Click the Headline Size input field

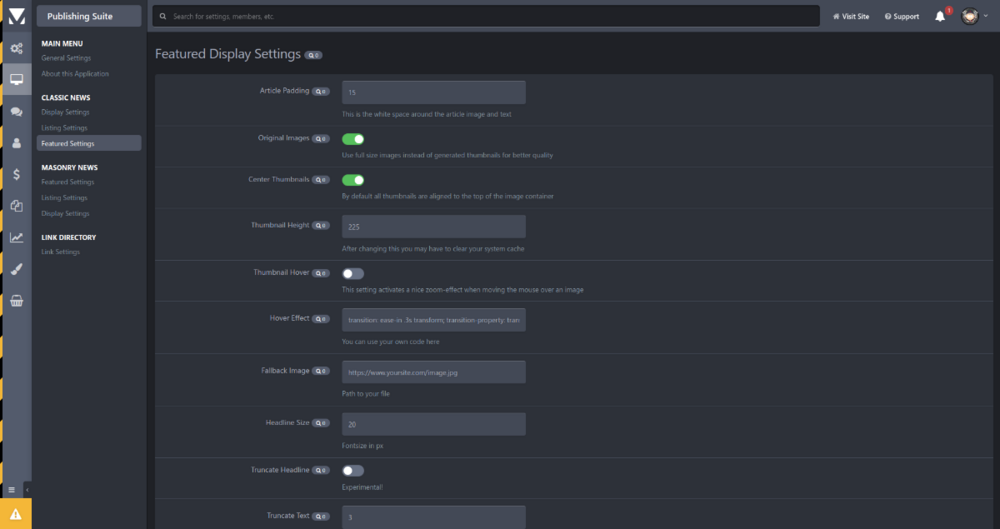click(434, 424)
